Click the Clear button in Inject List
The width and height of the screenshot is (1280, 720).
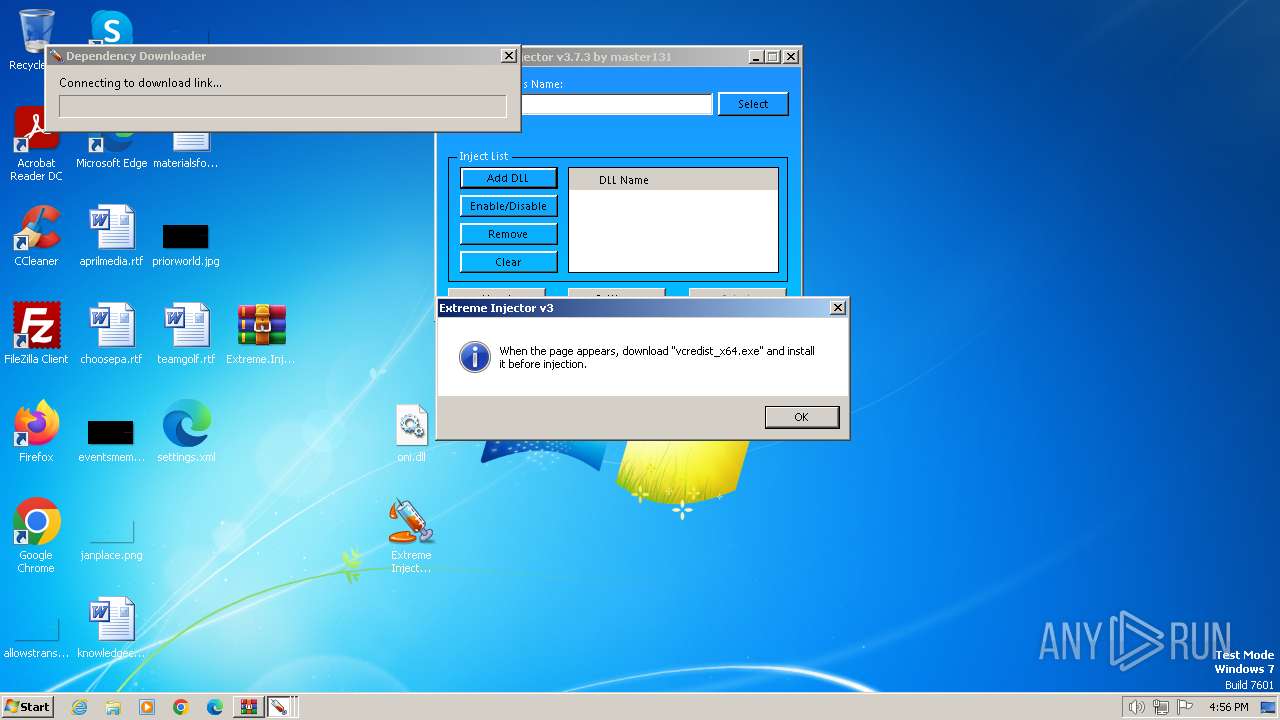point(508,262)
